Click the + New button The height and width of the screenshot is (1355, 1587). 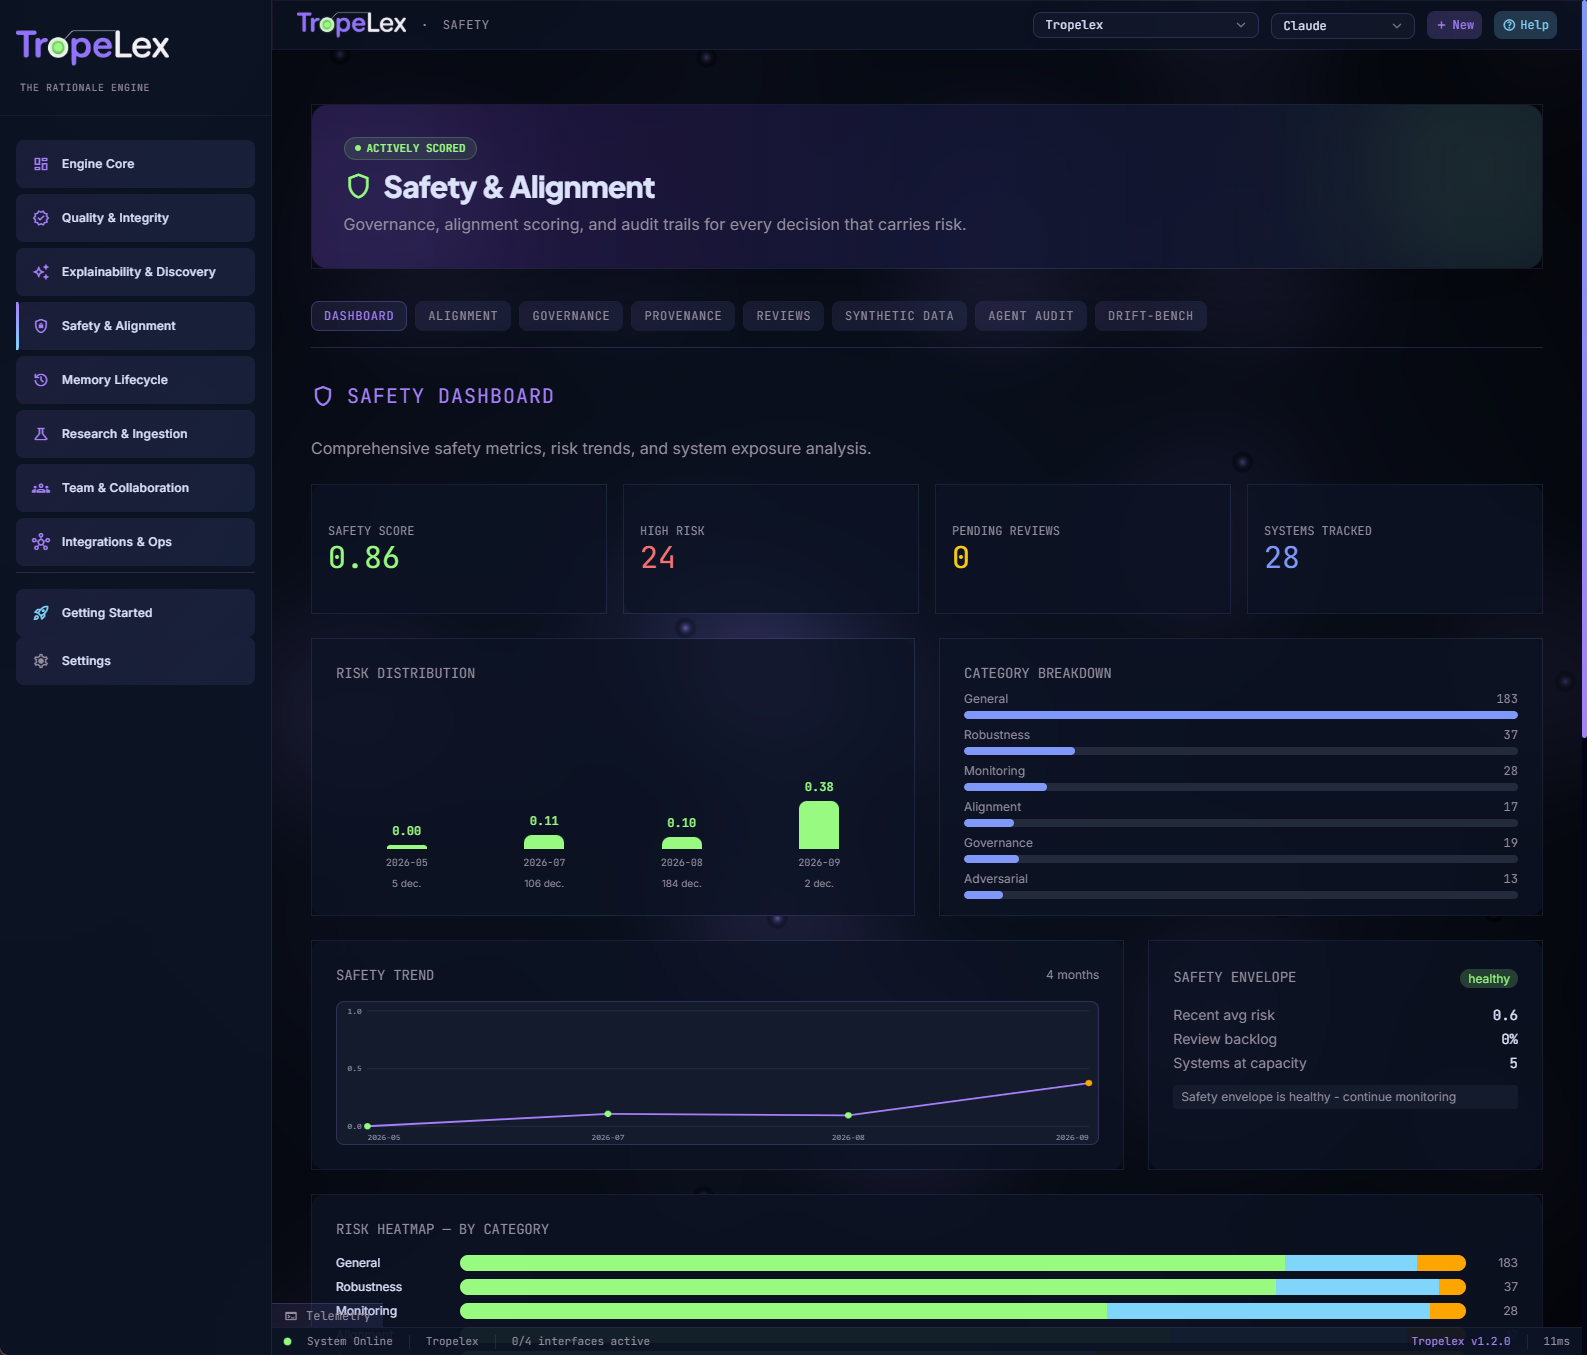1455,25
